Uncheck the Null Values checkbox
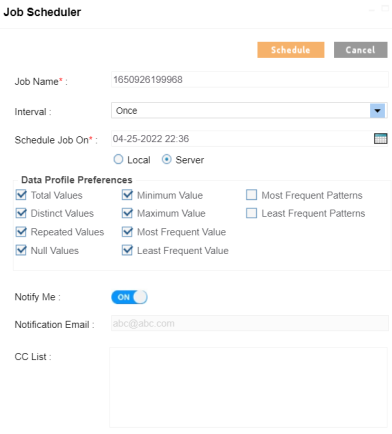The height and width of the screenshot is (434, 392). point(21,250)
